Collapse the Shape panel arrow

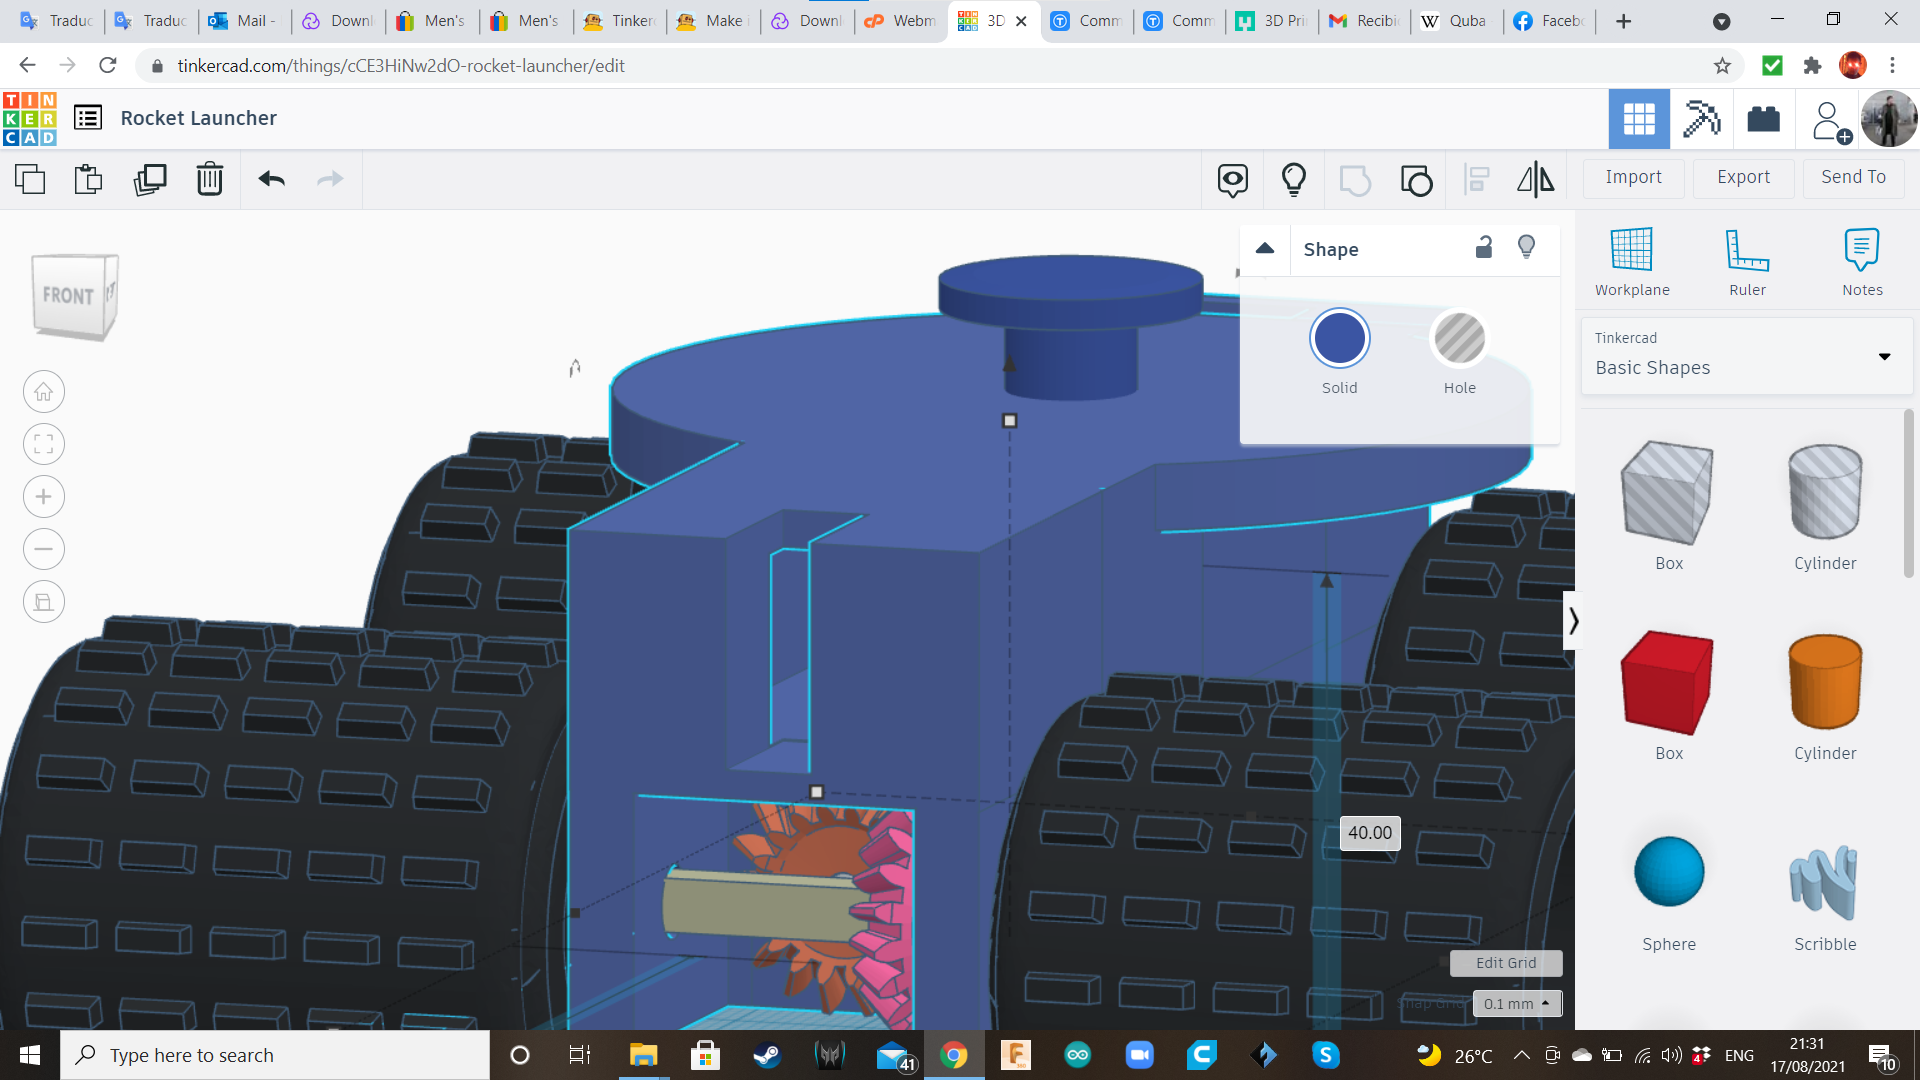[1265, 249]
